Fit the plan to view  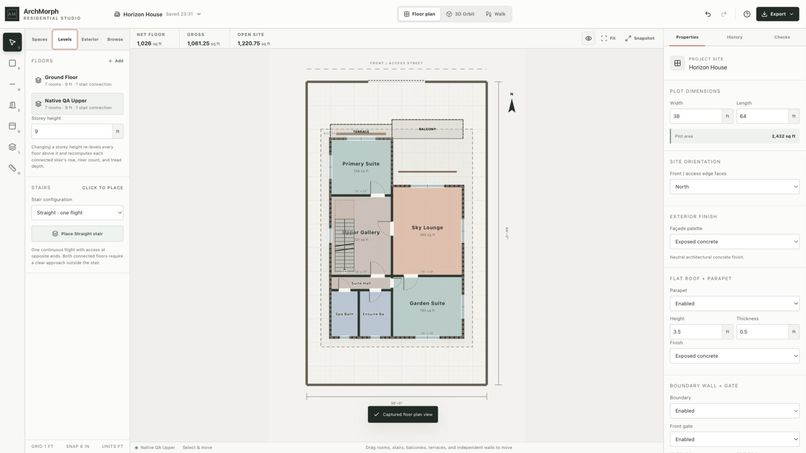click(x=608, y=39)
